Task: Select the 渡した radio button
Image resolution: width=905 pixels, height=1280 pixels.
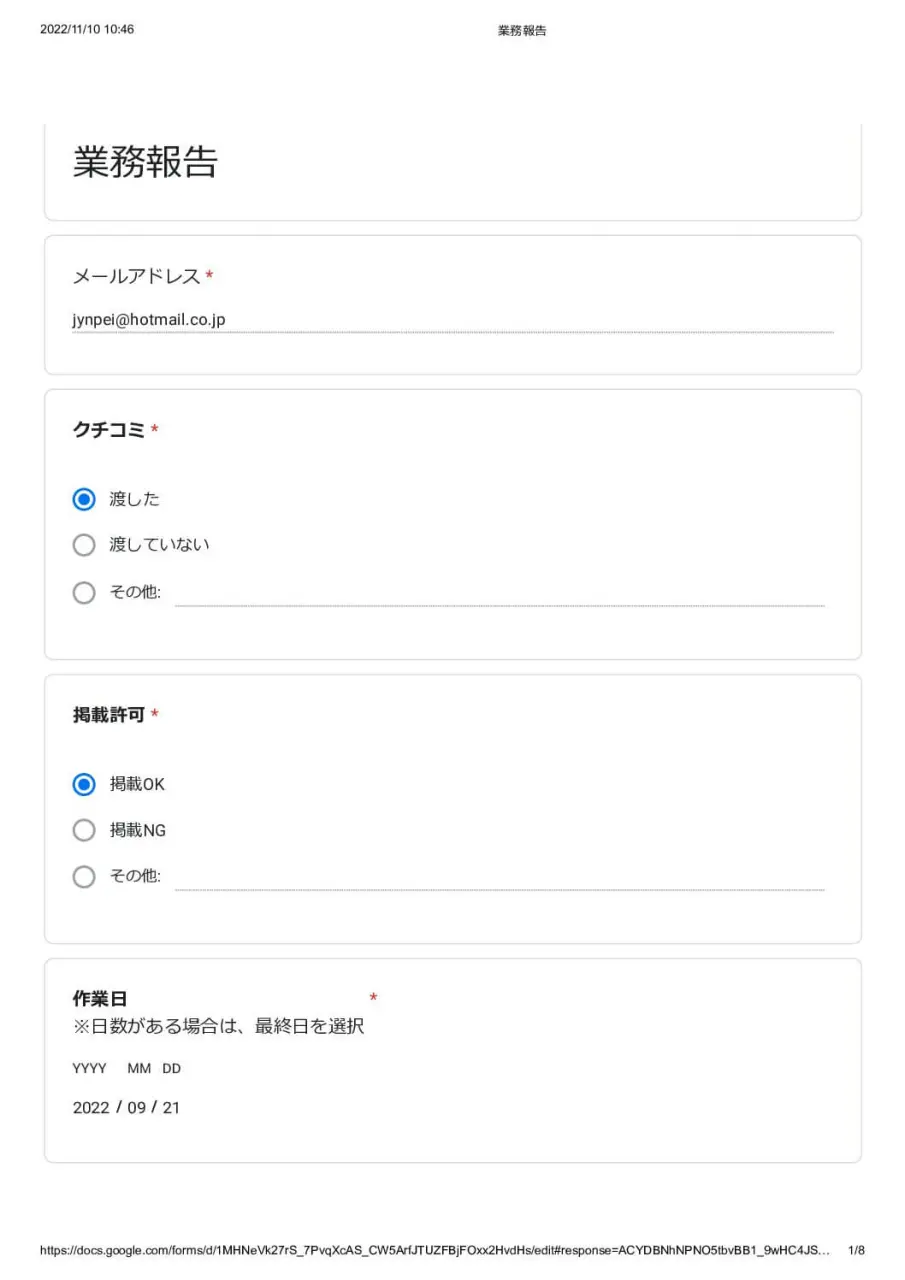Action: tap(84, 499)
